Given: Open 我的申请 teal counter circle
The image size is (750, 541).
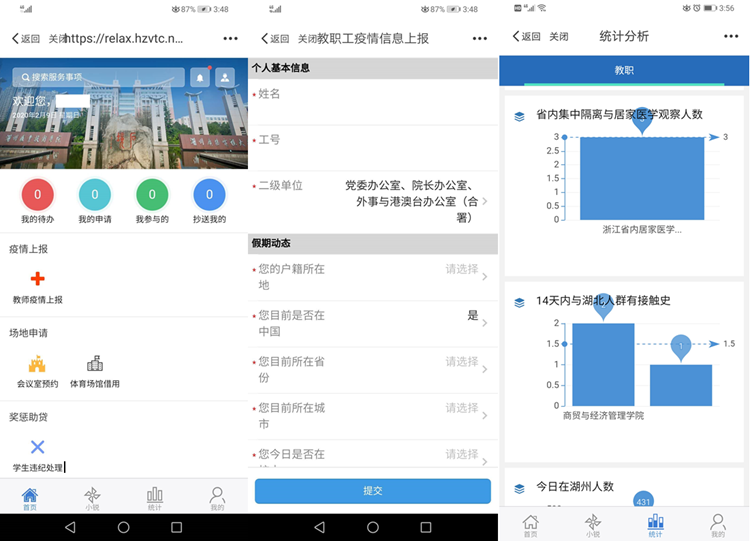Looking at the screenshot, I should 95,195.
